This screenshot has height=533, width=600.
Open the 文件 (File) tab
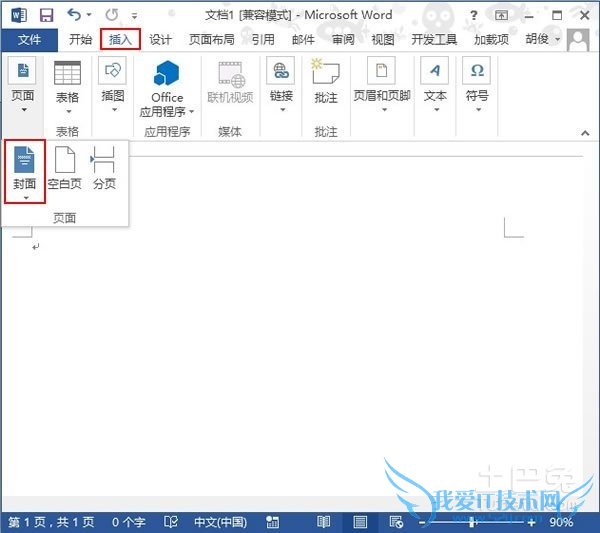(x=29, y=39)
